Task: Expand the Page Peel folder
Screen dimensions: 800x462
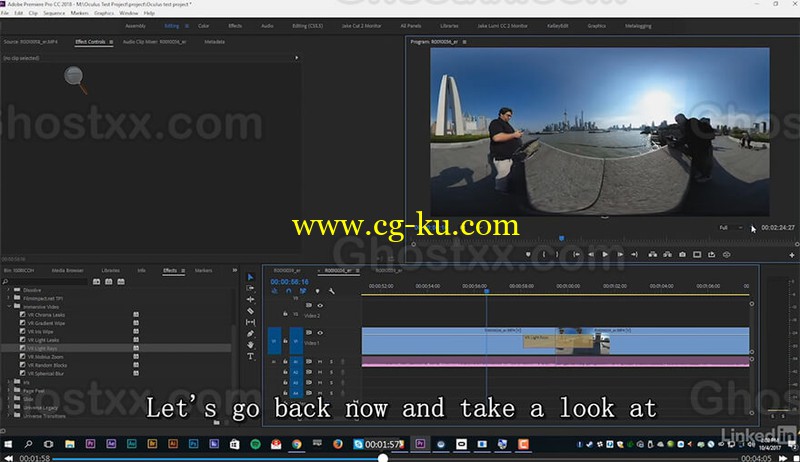Action: point(9,391)
